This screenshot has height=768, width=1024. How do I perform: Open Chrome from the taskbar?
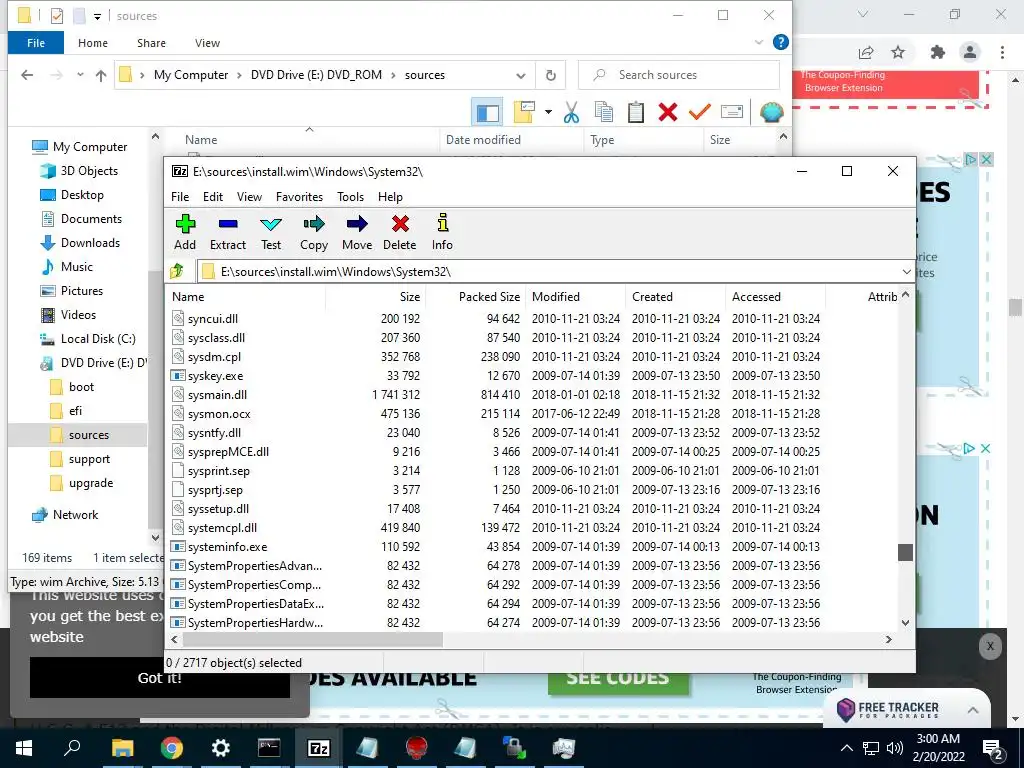[172, 748]
